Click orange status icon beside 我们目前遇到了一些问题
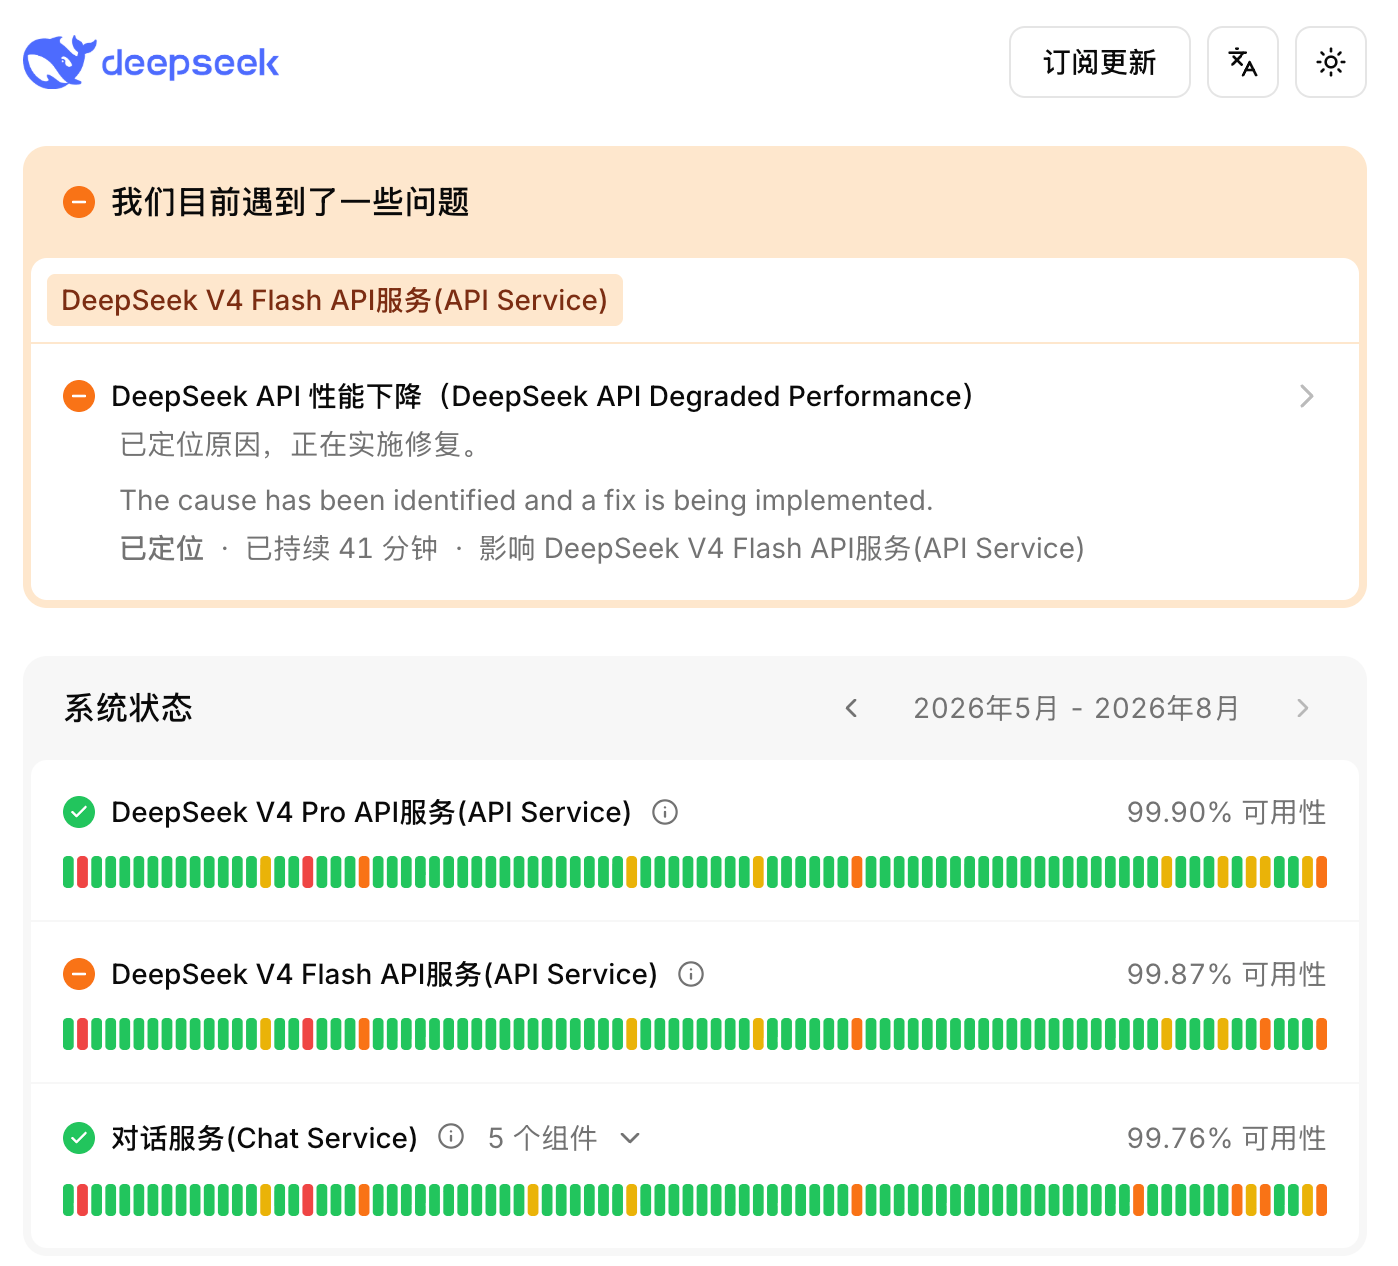 [79, 202]
